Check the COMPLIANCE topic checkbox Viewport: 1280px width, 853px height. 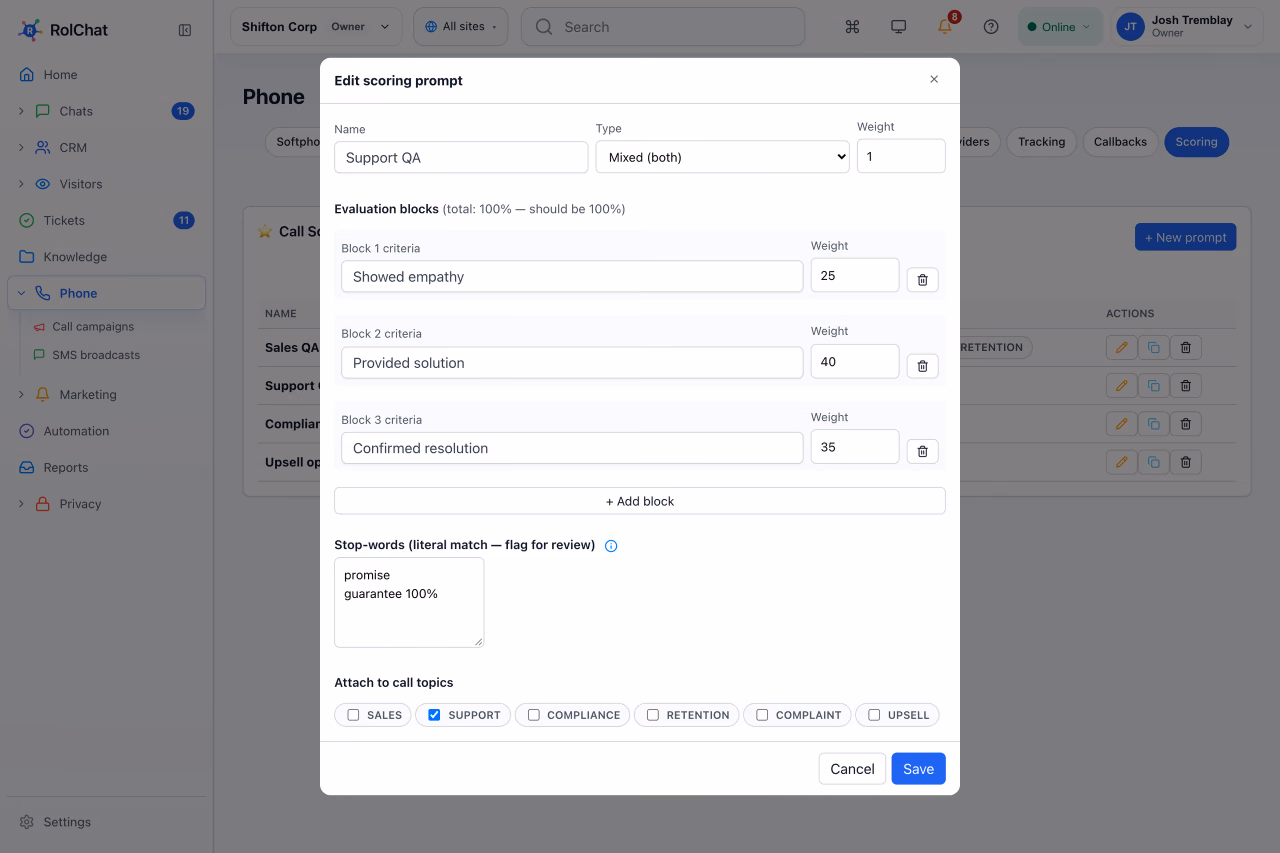[x=534, y=715]
